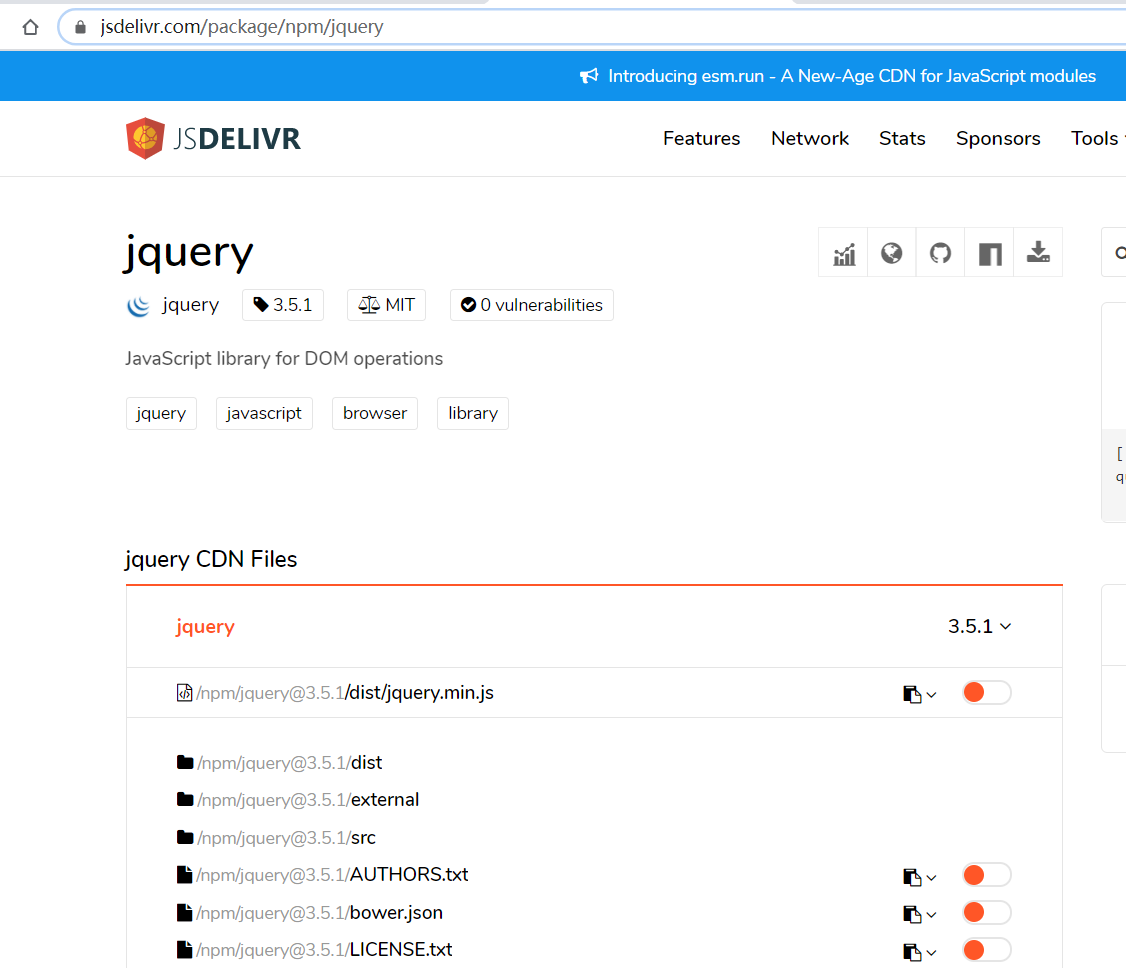
Task: Click the folder icon beside external
Action: tap(185, 799)
